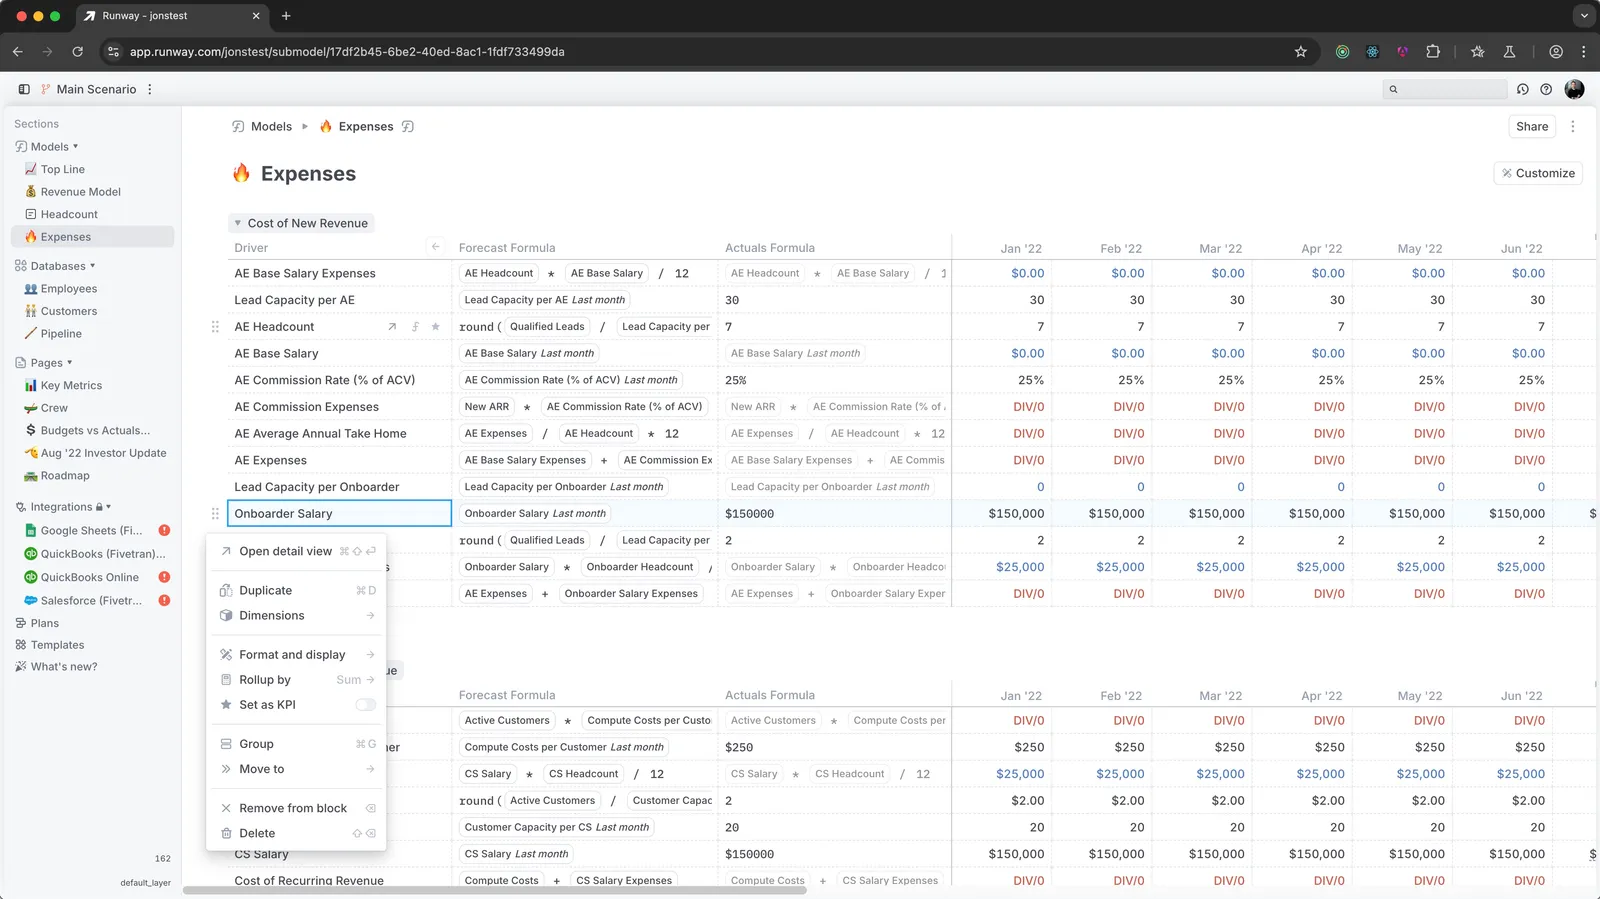Screen dimensions: 1600x899
Task: Bookmark this page with the star icon
Action: [1301, 52]
